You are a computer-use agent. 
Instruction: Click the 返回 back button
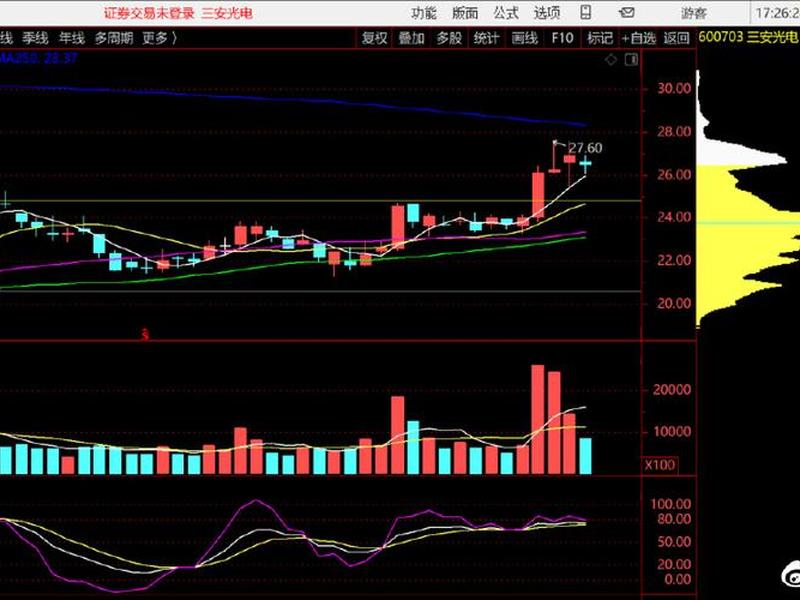677,38
